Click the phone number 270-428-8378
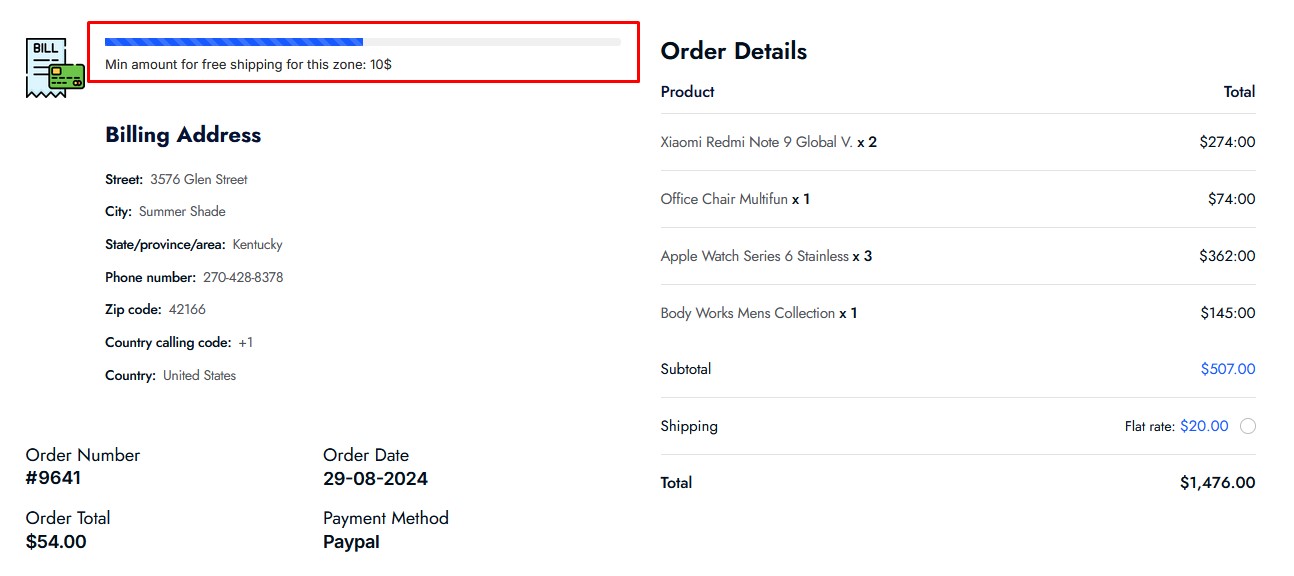This screenshot has width=1294, height=576. coord(243,277)
